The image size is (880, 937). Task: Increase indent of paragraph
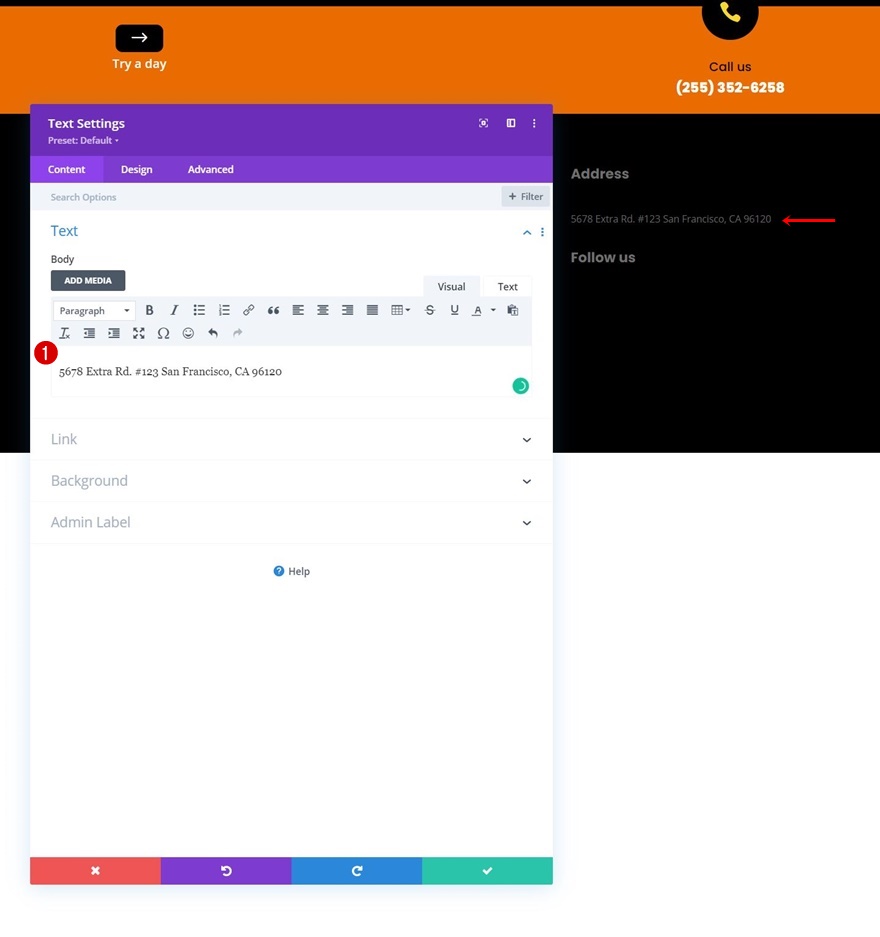(114, 333)
